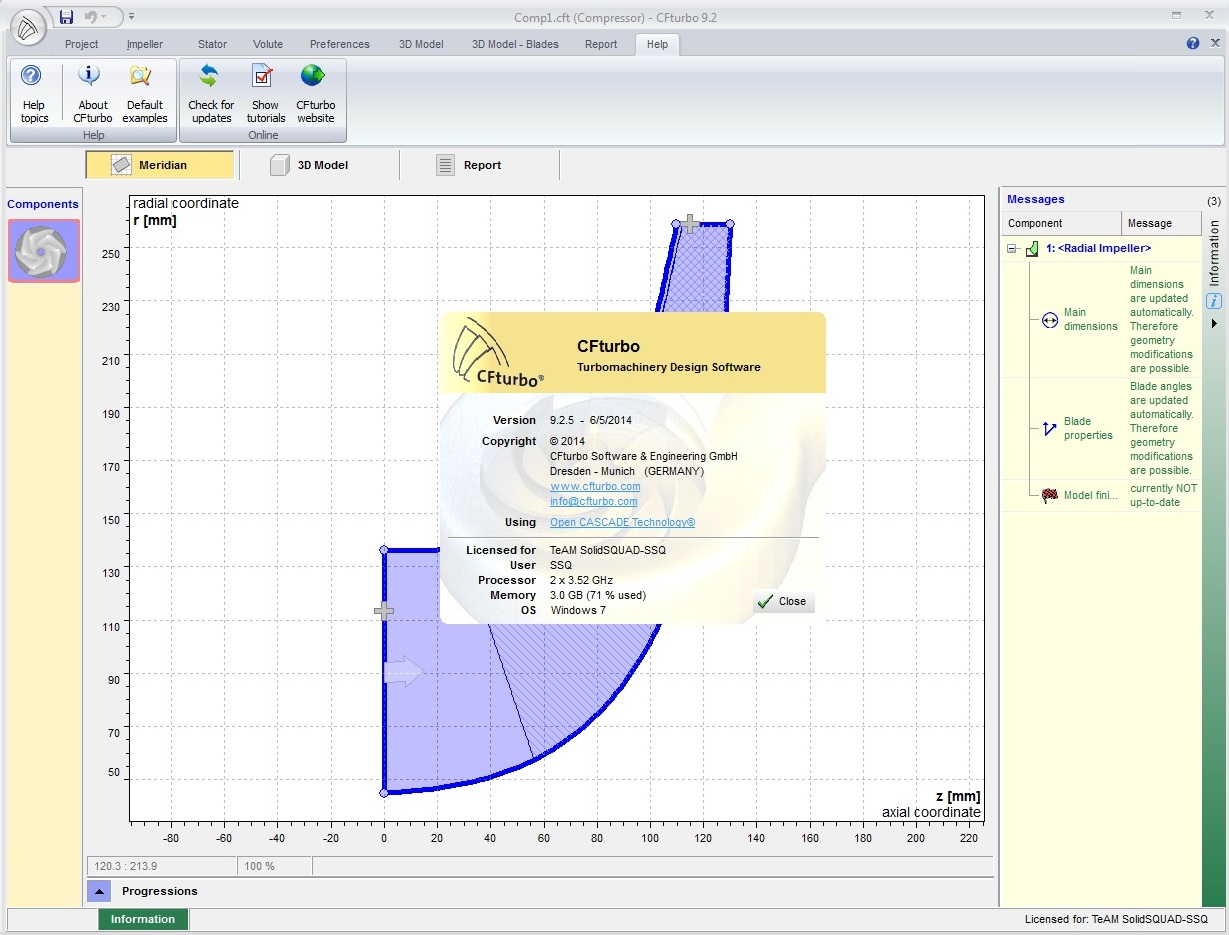1229x935 pixels.
Task: Click the plus handle on inlet edge
Action: pos(384,611)
